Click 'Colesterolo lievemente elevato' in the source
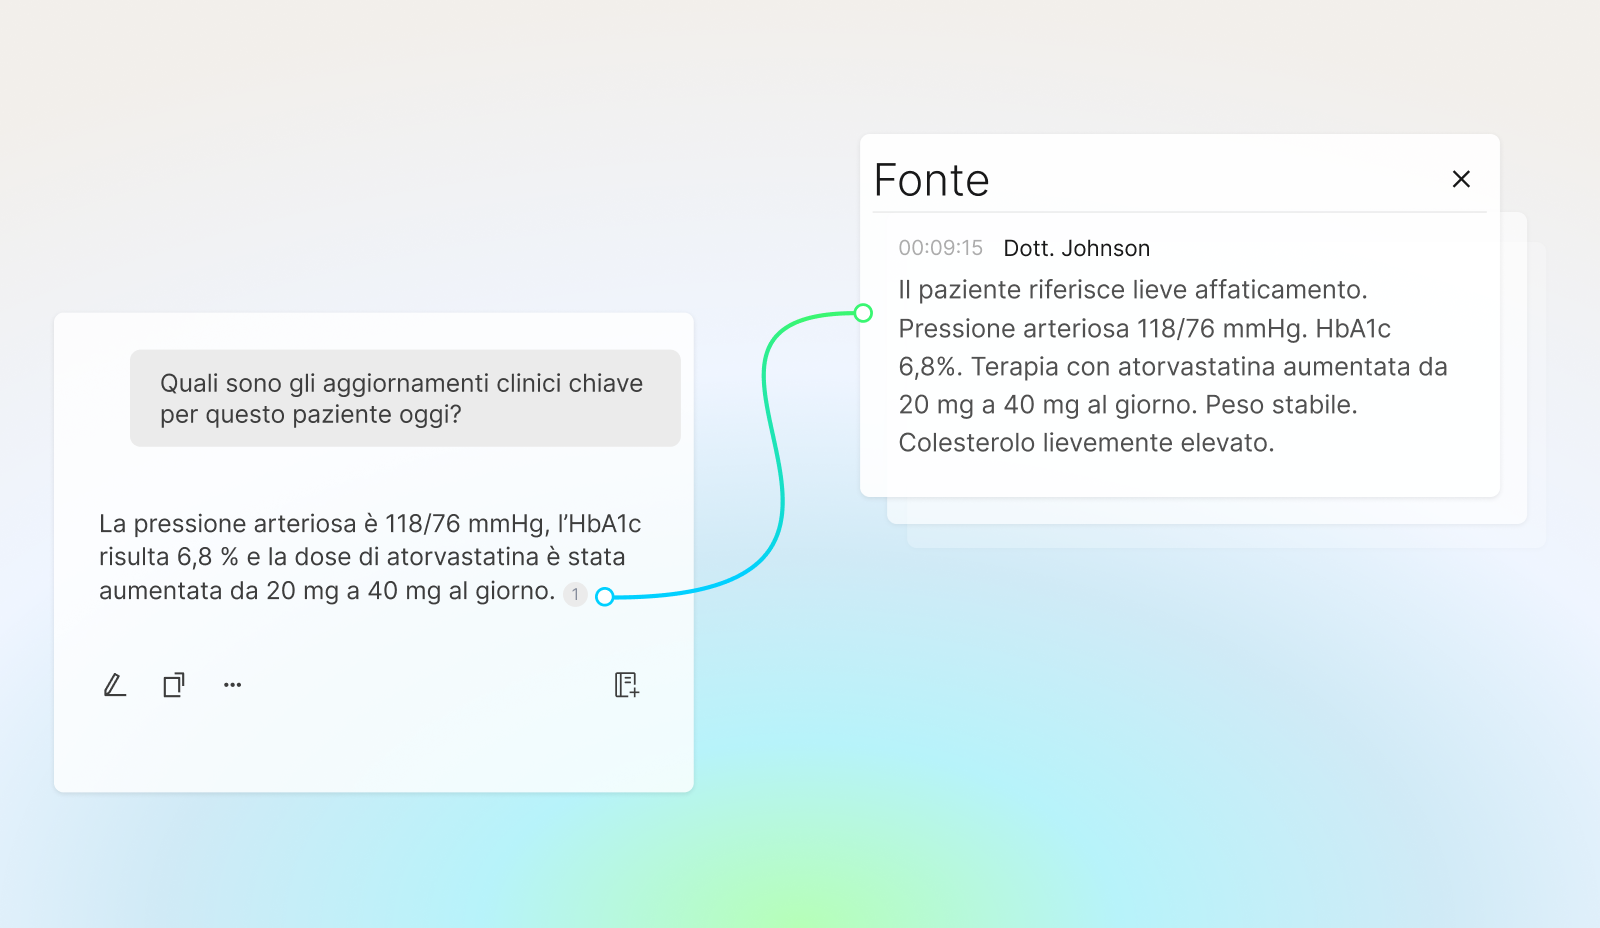The image size is (1600, 928). coord(1086,443)
